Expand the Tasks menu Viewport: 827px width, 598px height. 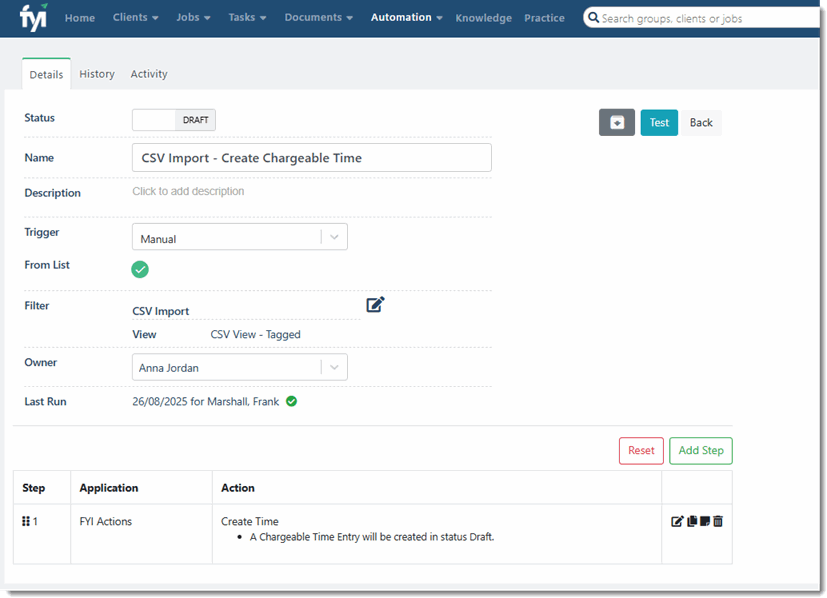247,17
